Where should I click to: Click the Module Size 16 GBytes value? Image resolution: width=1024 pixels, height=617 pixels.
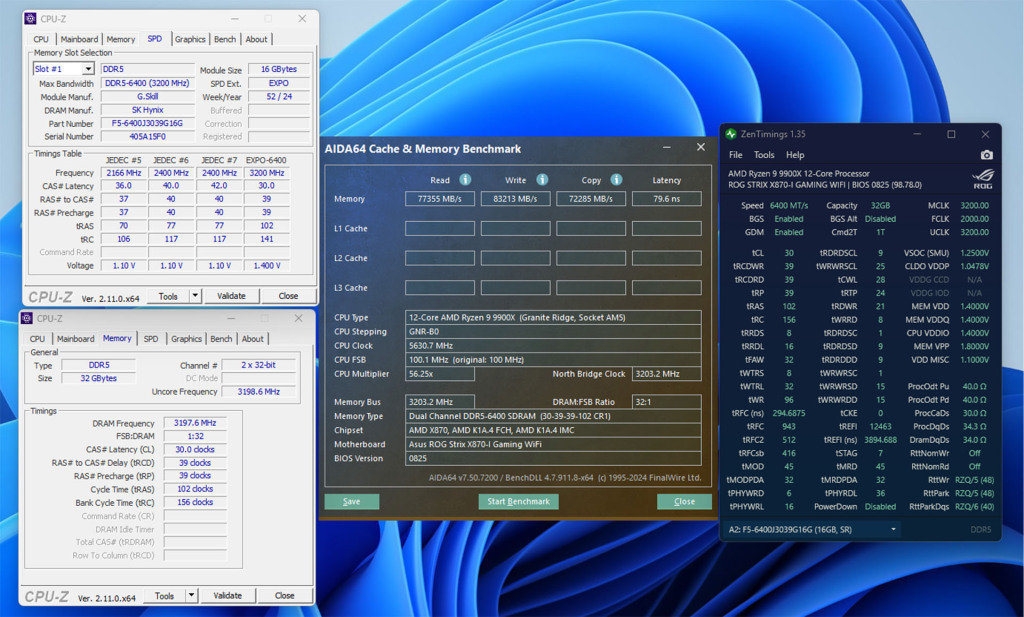279,69
